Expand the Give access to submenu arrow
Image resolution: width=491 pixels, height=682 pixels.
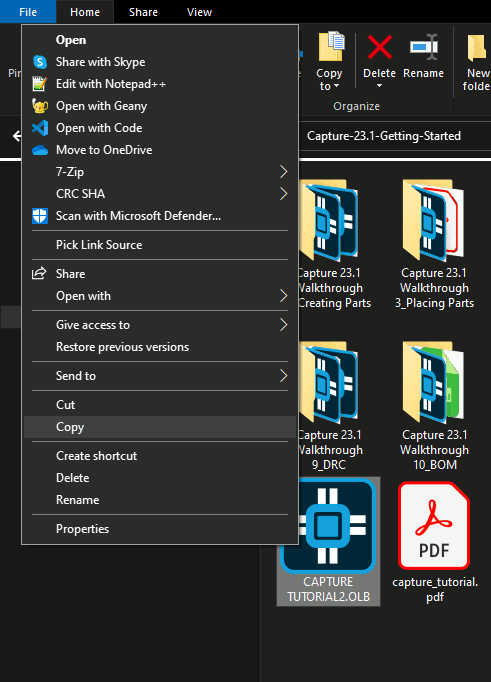pos(284,325)
